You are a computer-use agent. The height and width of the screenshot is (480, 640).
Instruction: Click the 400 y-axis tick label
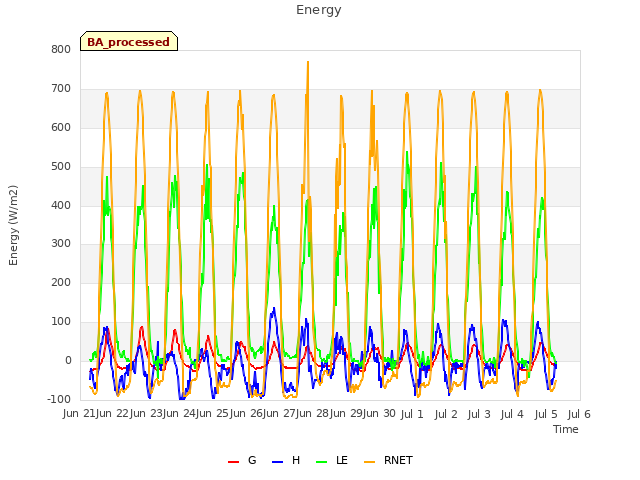coord(61,205)
